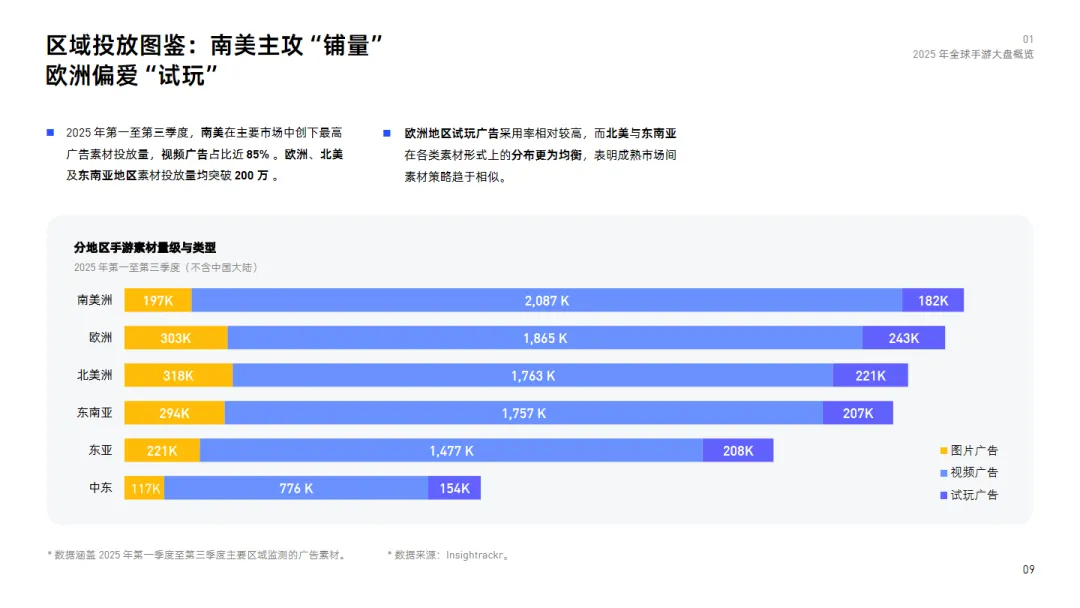Image resolution: width=1080 pixels, height=608 pixels.
Task: Click the section number 01
Action: [1028, 39]
